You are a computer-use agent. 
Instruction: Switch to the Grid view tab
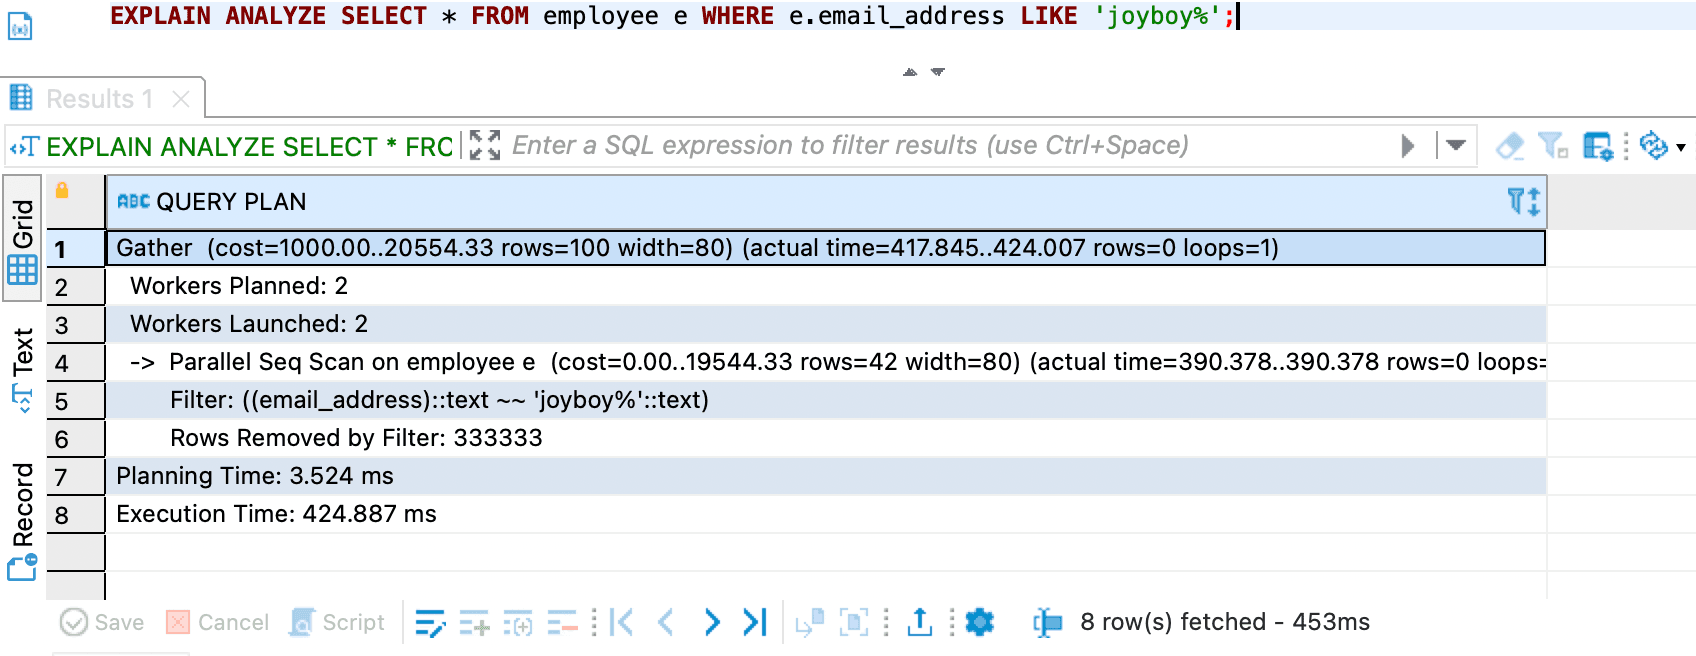pyautogui.click(x=23, y=239)
